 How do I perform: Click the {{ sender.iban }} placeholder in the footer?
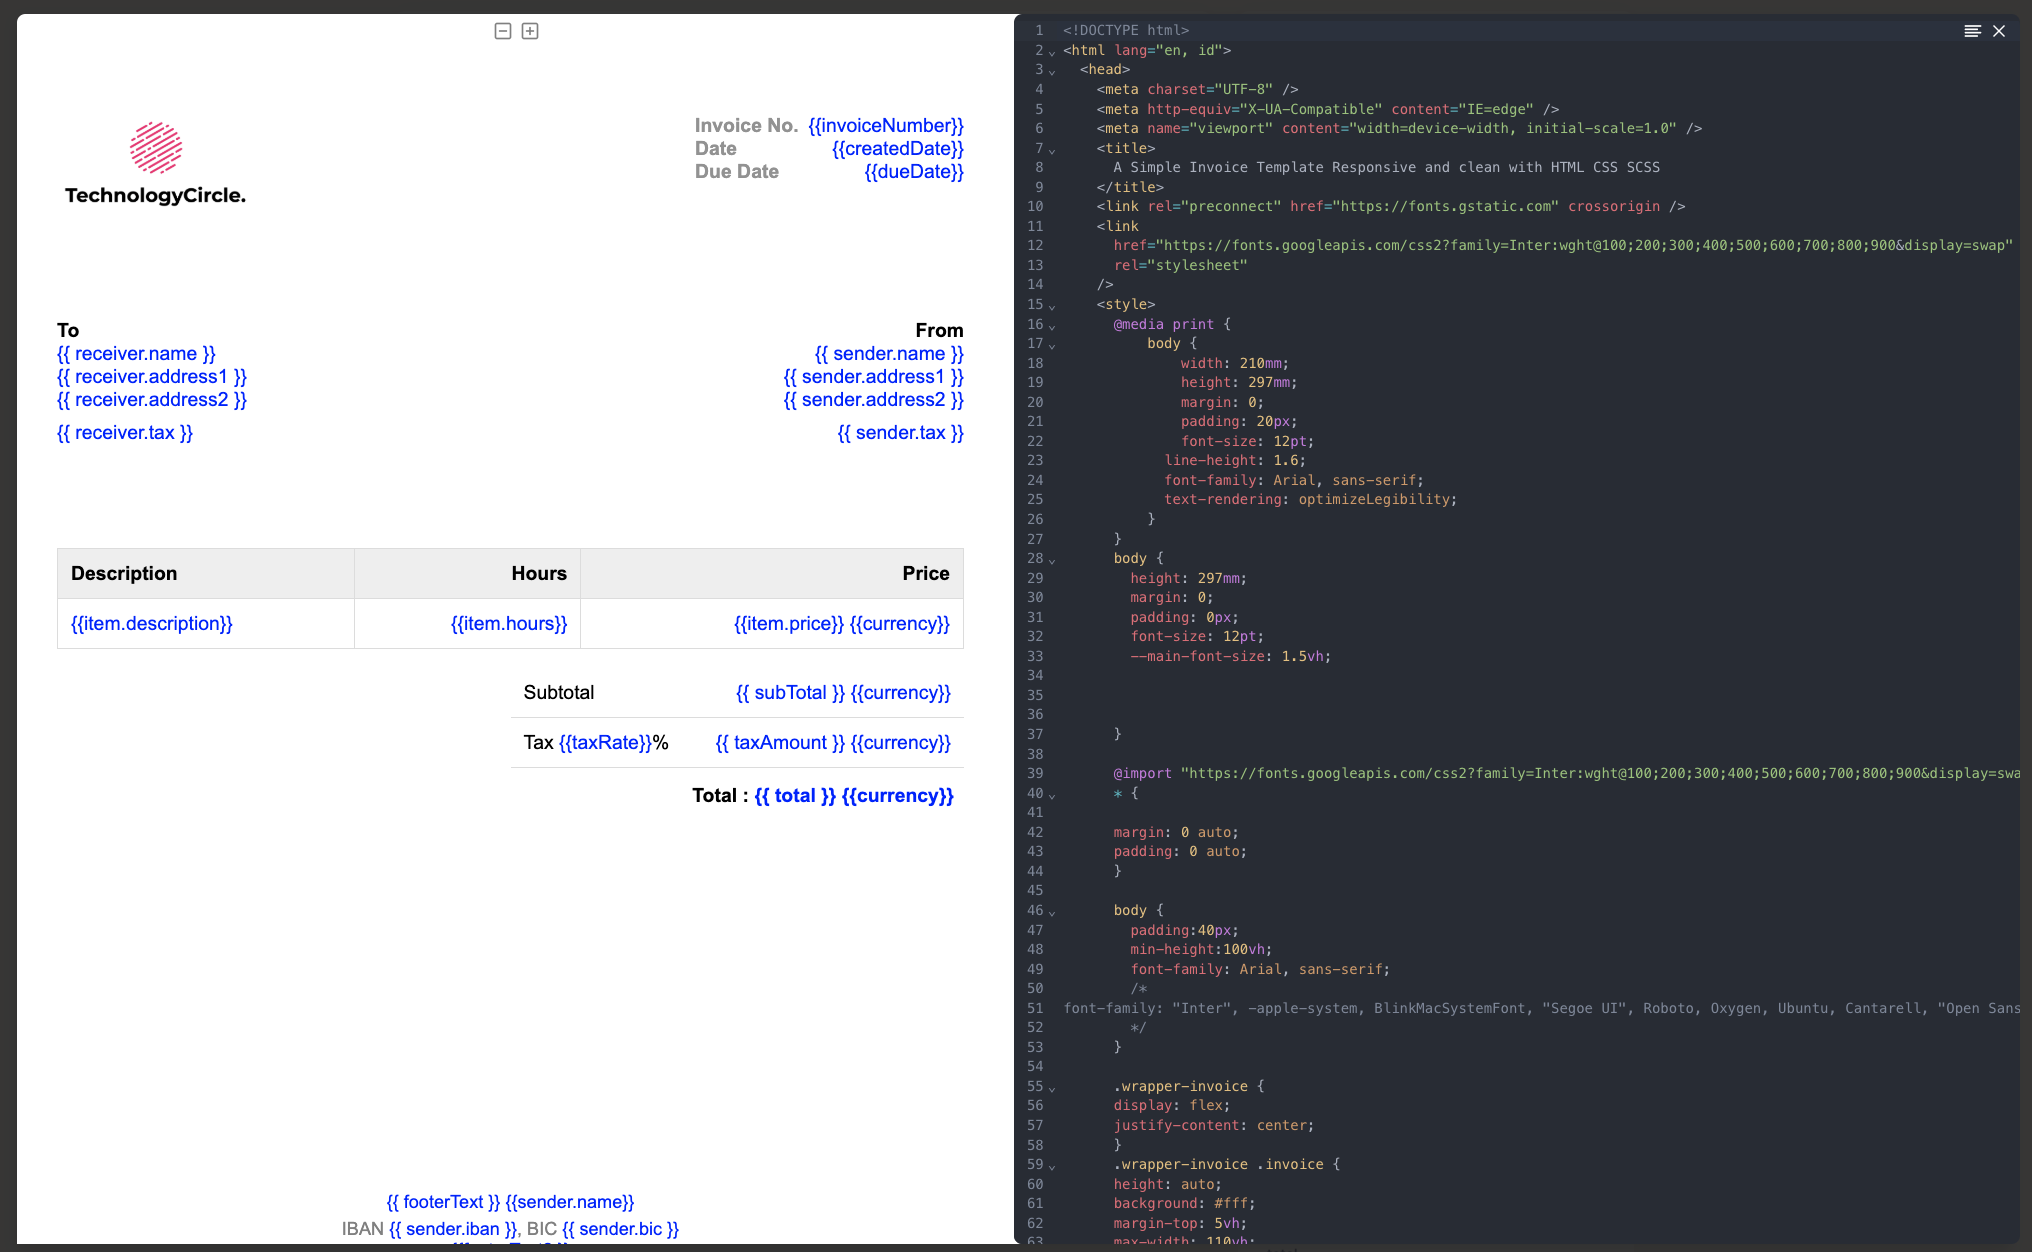pos(453,1229)
